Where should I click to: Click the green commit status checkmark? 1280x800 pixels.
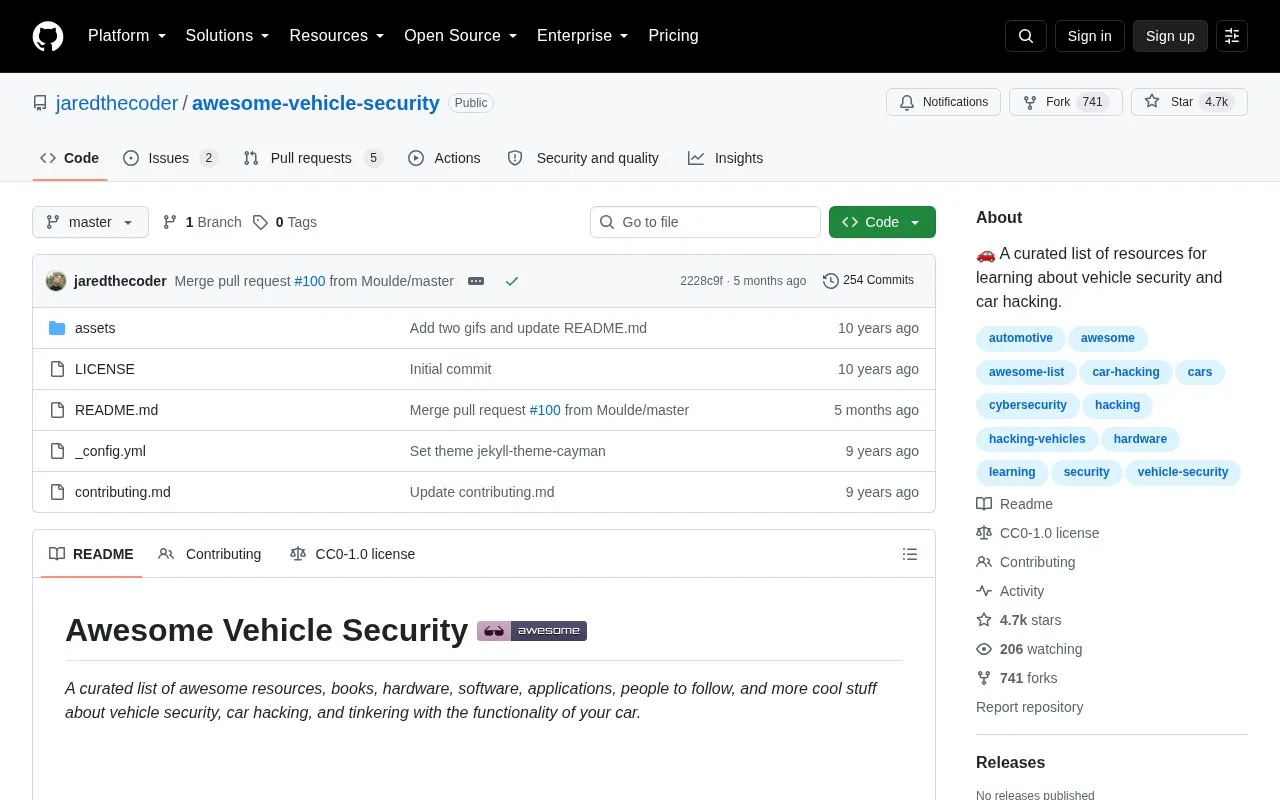(512, 281)
